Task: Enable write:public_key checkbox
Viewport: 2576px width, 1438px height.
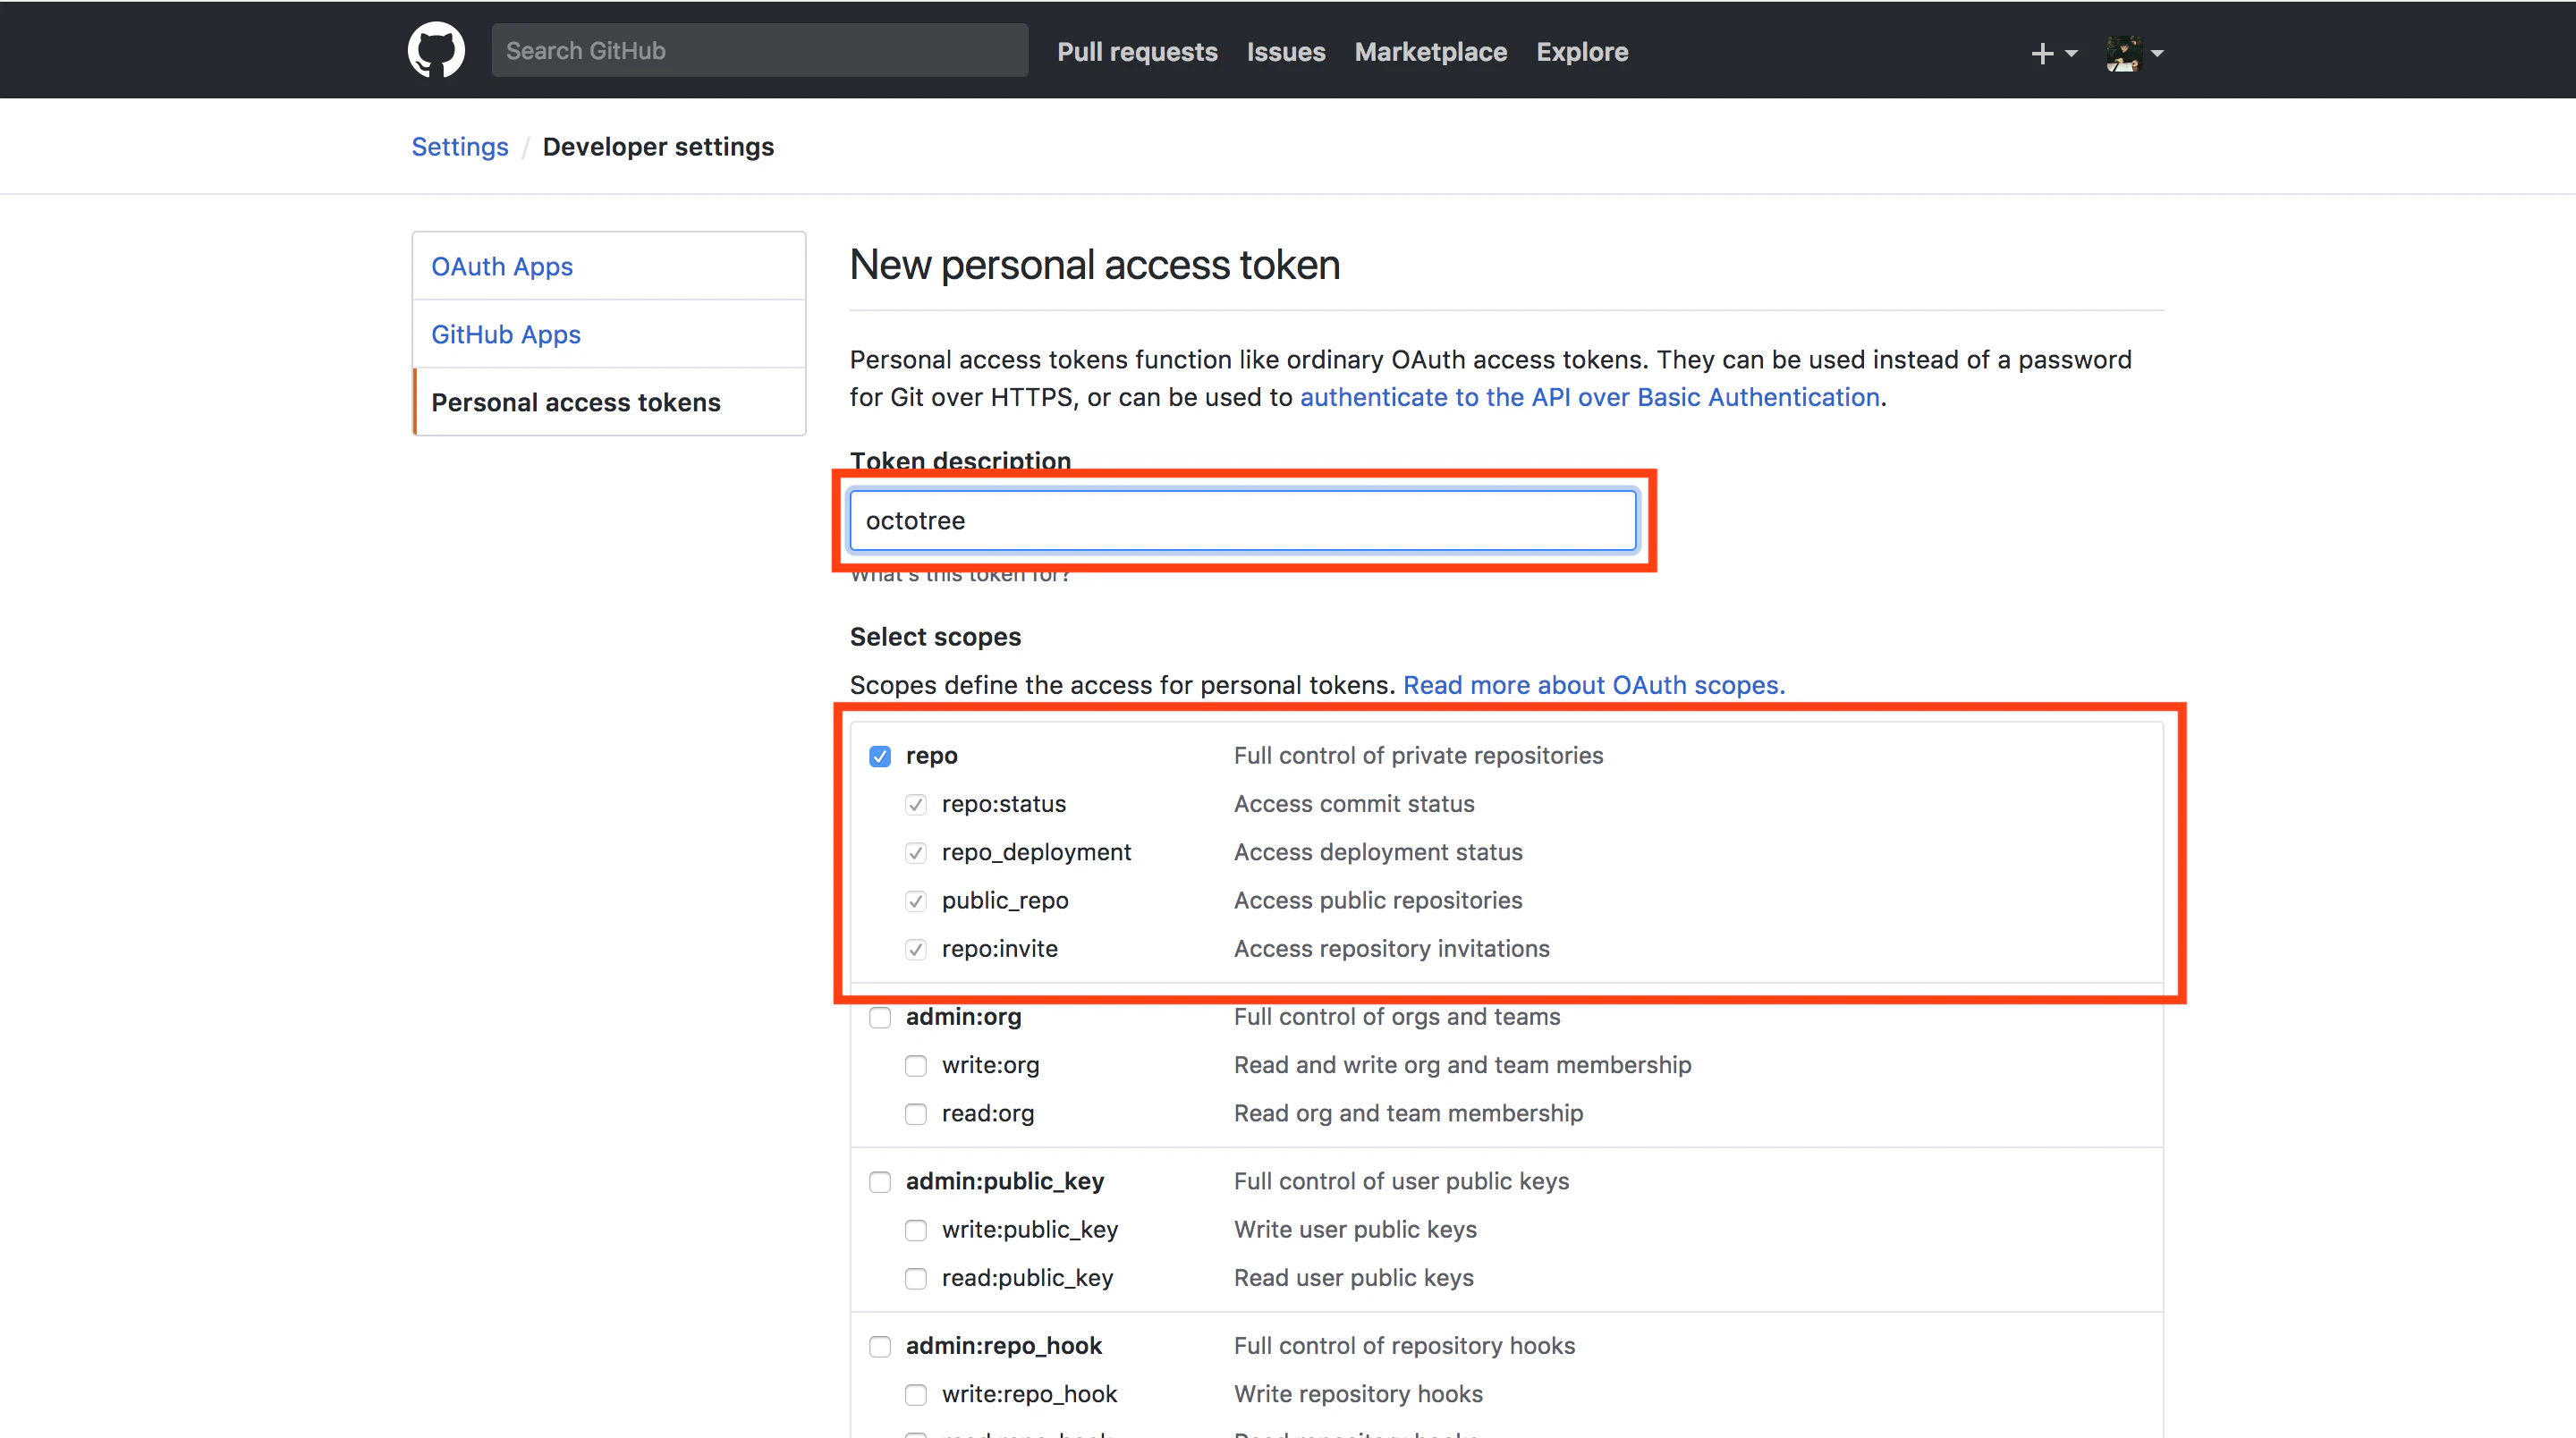Action: pos(916,1230)
